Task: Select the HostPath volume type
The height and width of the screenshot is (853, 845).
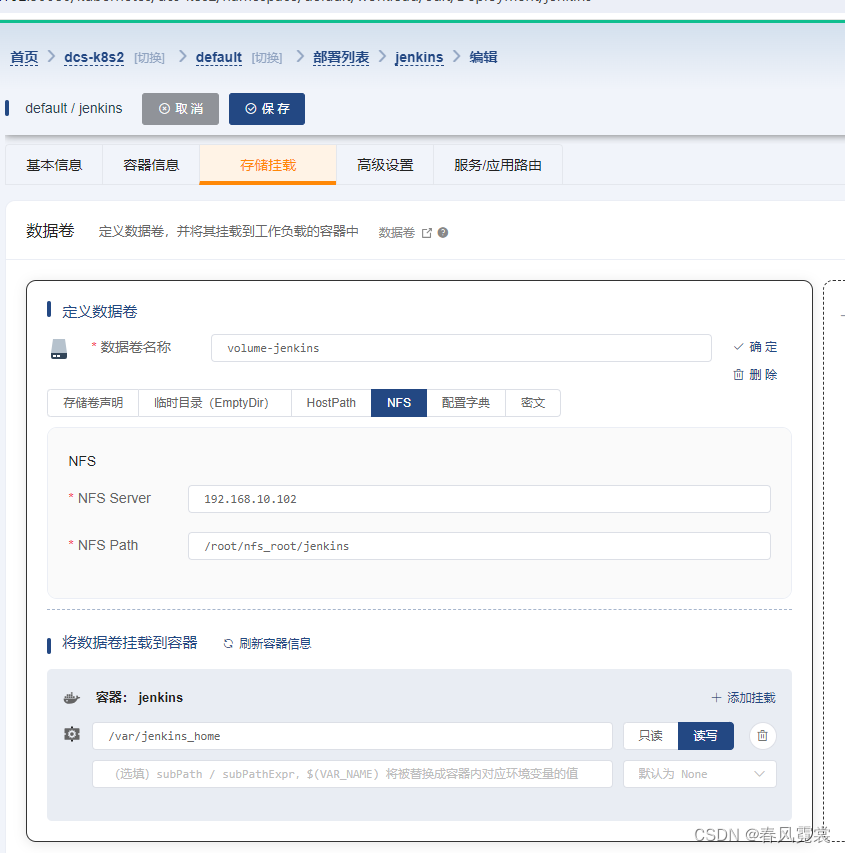Action: click(330, 402)
